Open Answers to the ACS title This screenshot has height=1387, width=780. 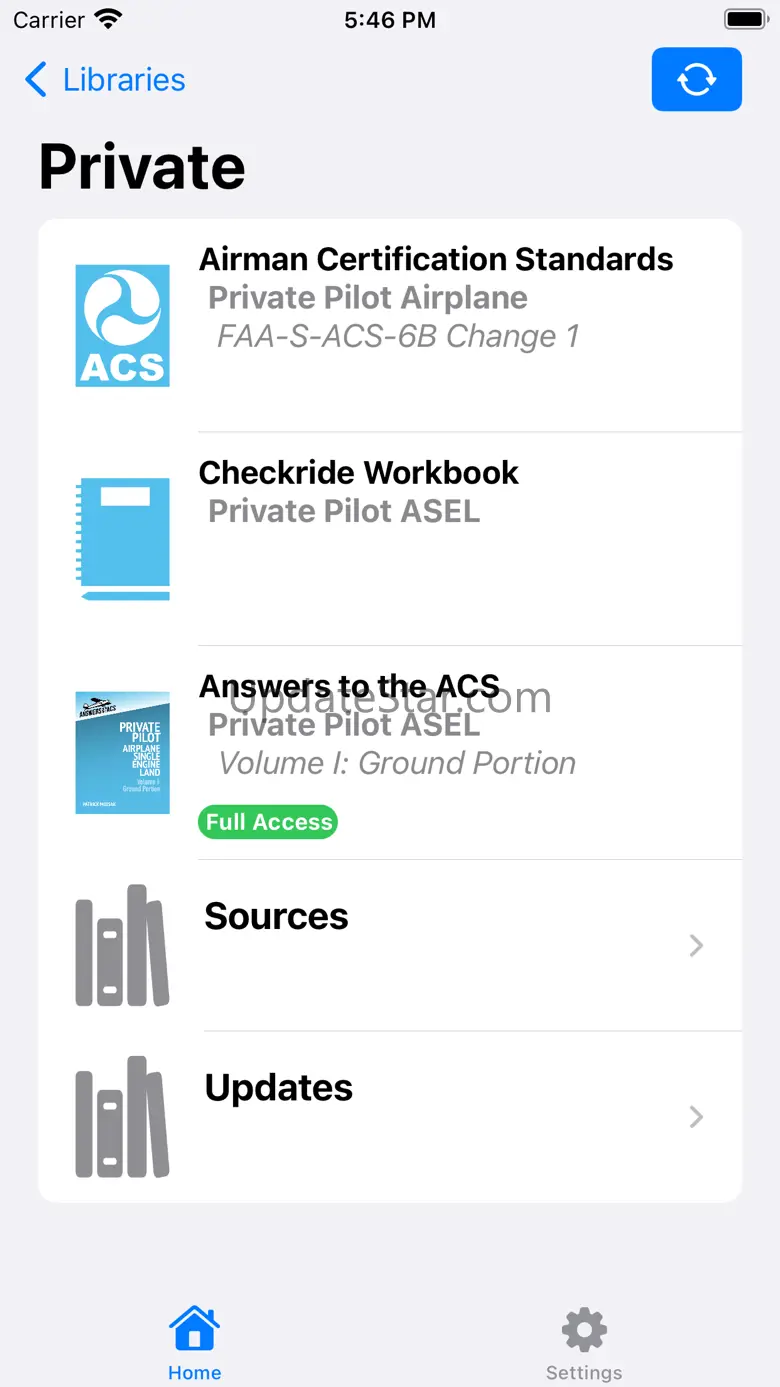point(349,686)
